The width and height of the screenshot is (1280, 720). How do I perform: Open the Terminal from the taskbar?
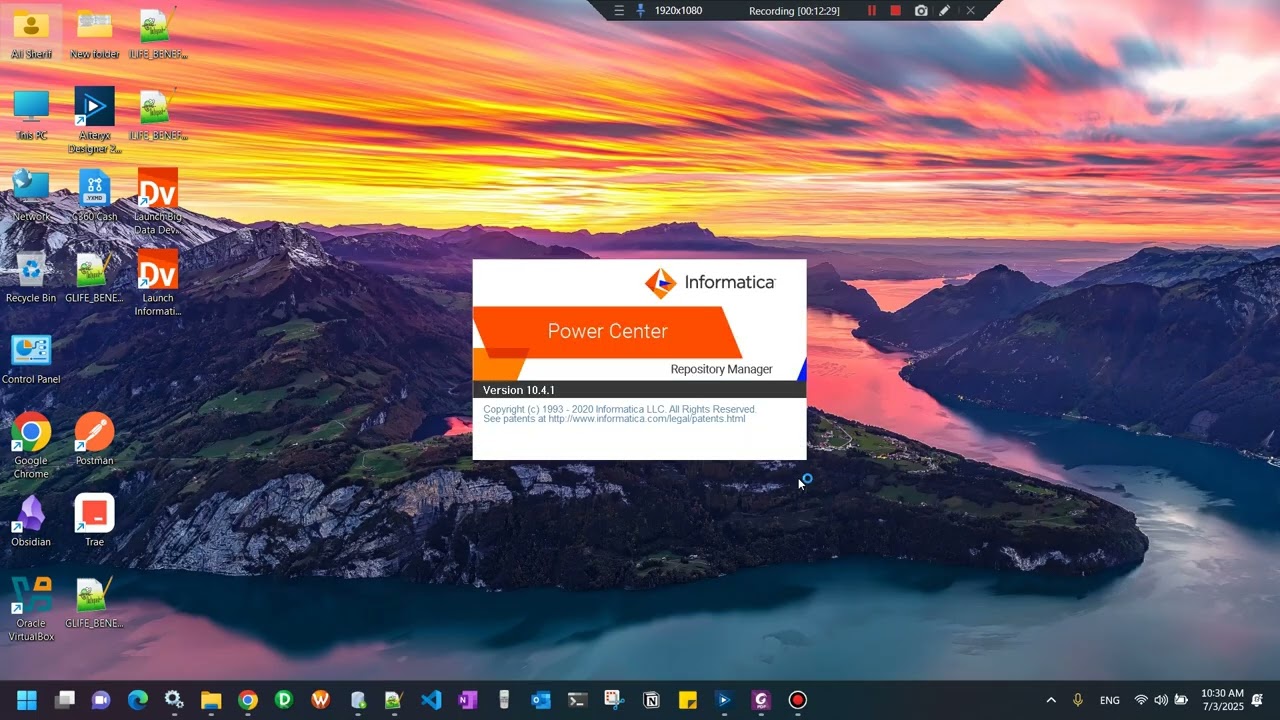click(577, 700)
